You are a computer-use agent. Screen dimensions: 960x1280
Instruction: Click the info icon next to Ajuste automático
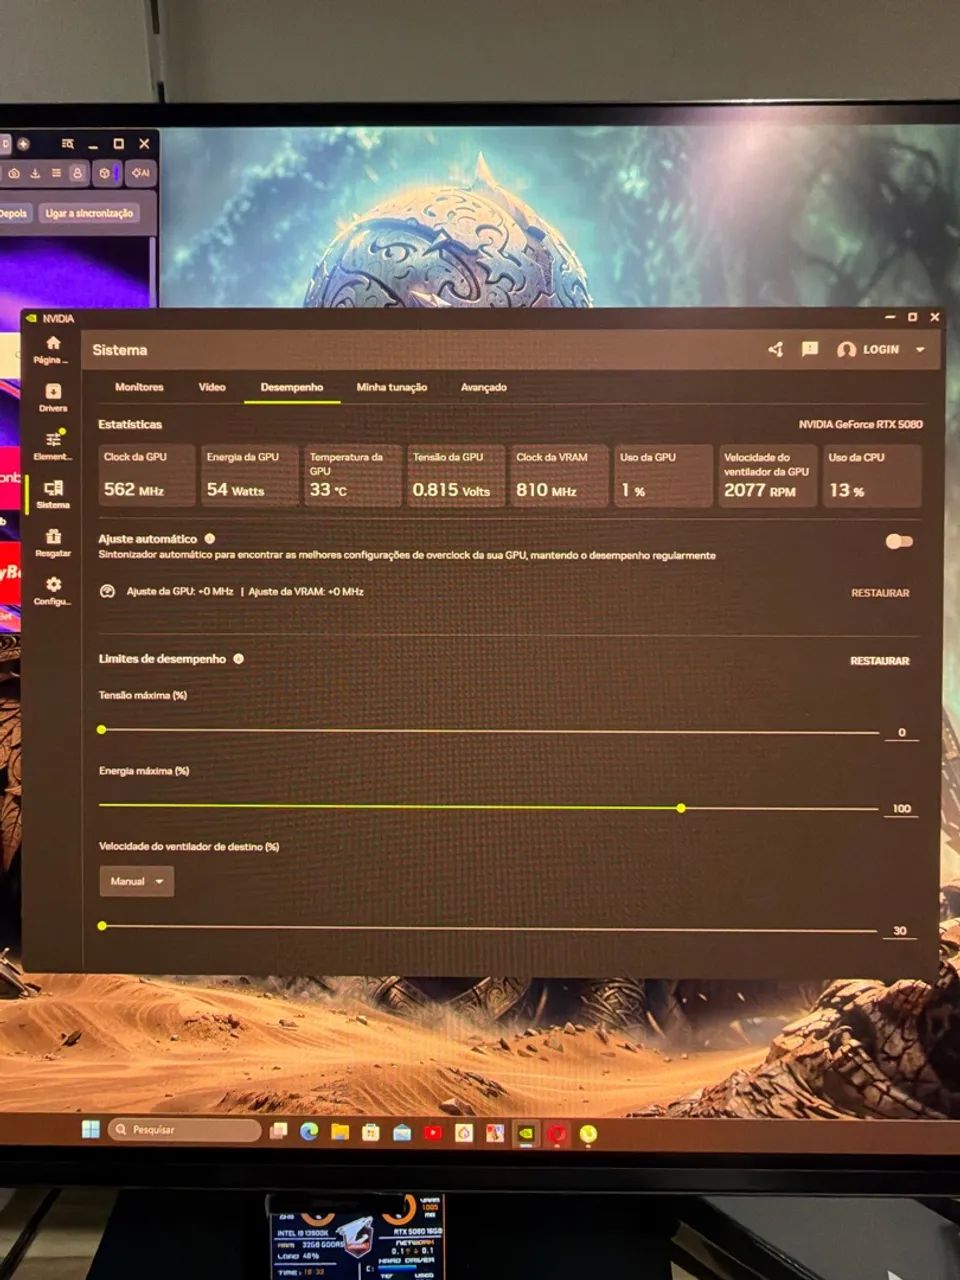(x=210, y=539)
